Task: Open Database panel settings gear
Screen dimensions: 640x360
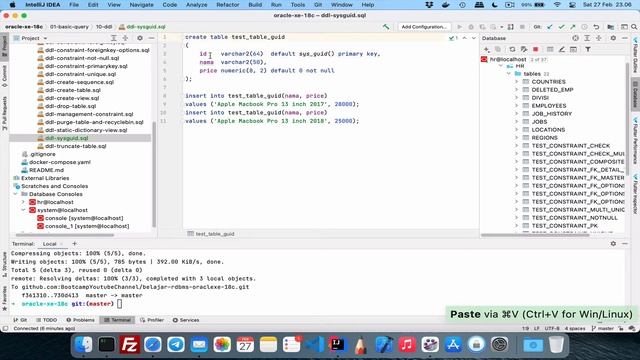Action: click(613, 38)
